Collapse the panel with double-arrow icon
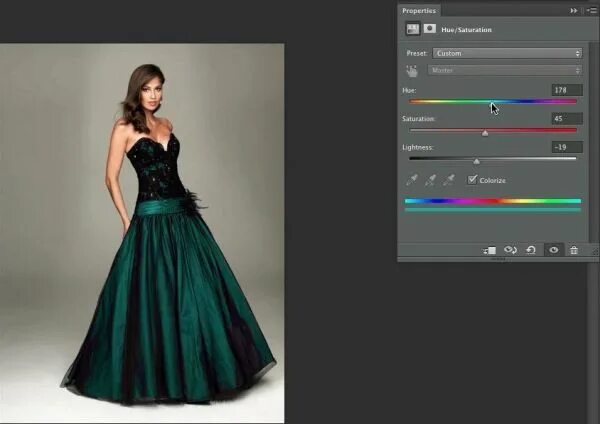 [x=574, y=11]
